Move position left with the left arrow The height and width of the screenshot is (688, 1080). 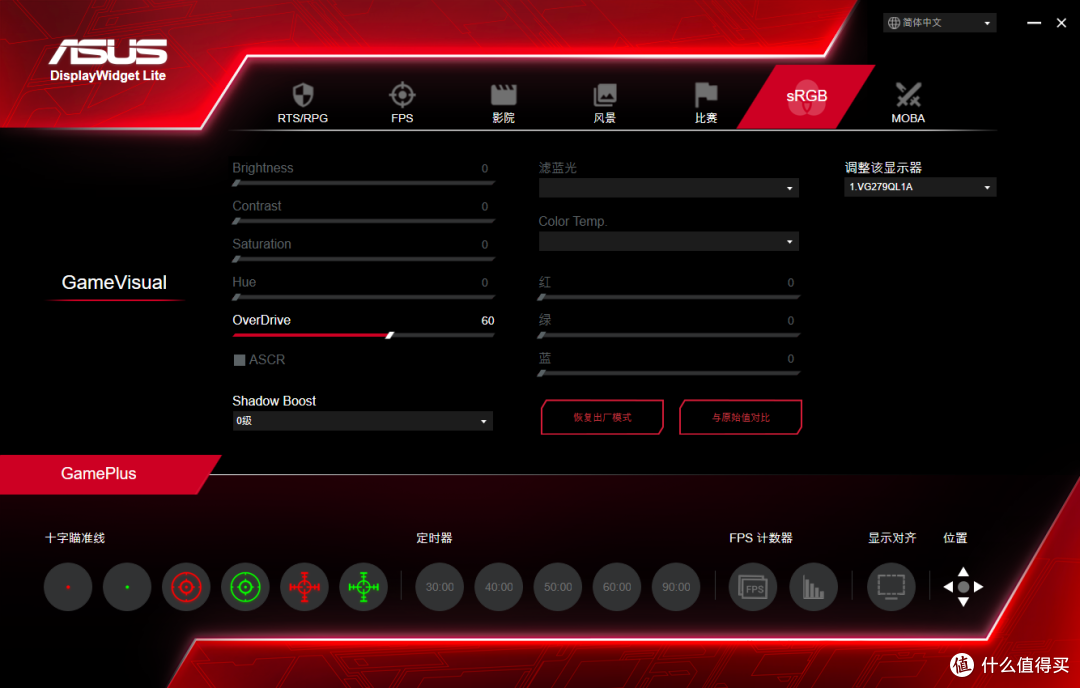pos(948,587)
